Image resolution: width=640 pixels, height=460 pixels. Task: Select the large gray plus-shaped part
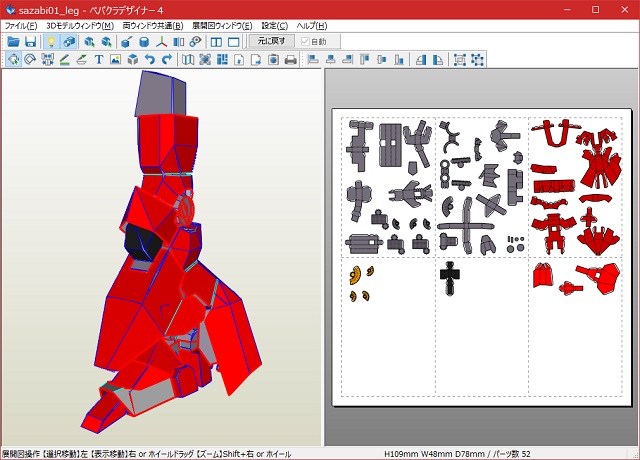pos(466,225)
